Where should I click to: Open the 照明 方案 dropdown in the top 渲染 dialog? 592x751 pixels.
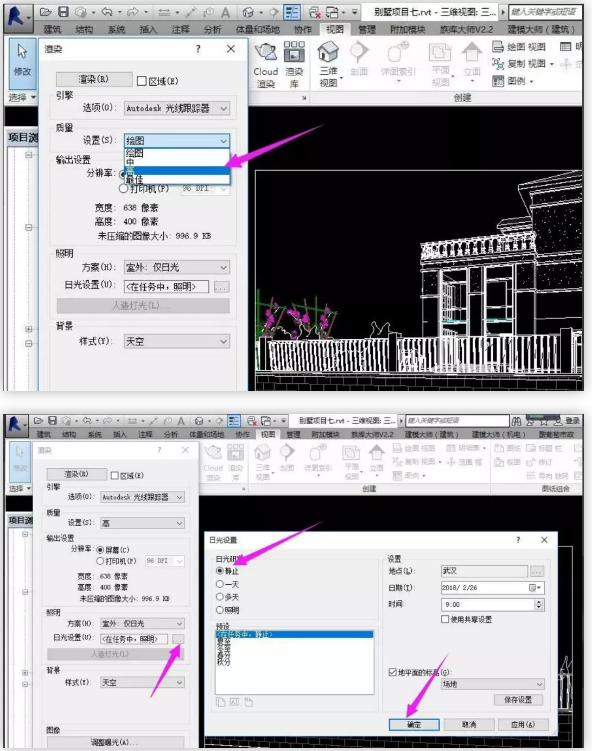click(x=177, y=267)
